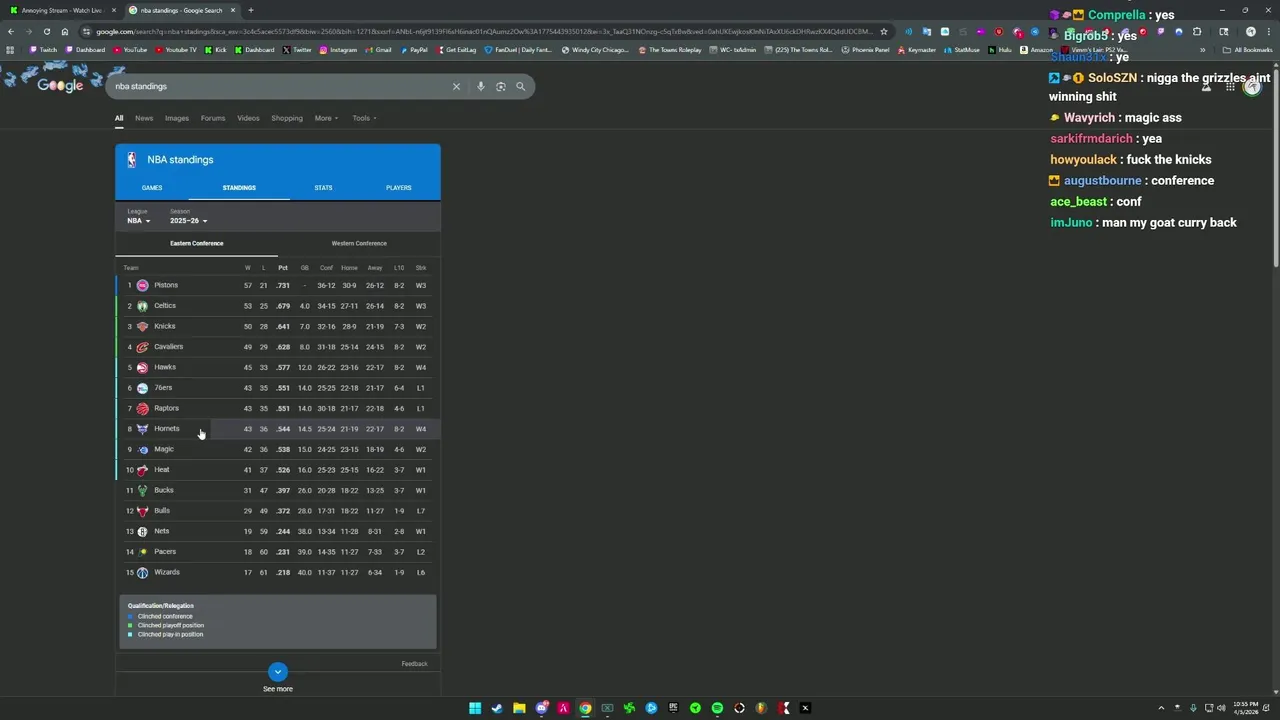This screenshot has width=1280, height=720.
Task: Open Windows Start menu
Action: point(475,708)
